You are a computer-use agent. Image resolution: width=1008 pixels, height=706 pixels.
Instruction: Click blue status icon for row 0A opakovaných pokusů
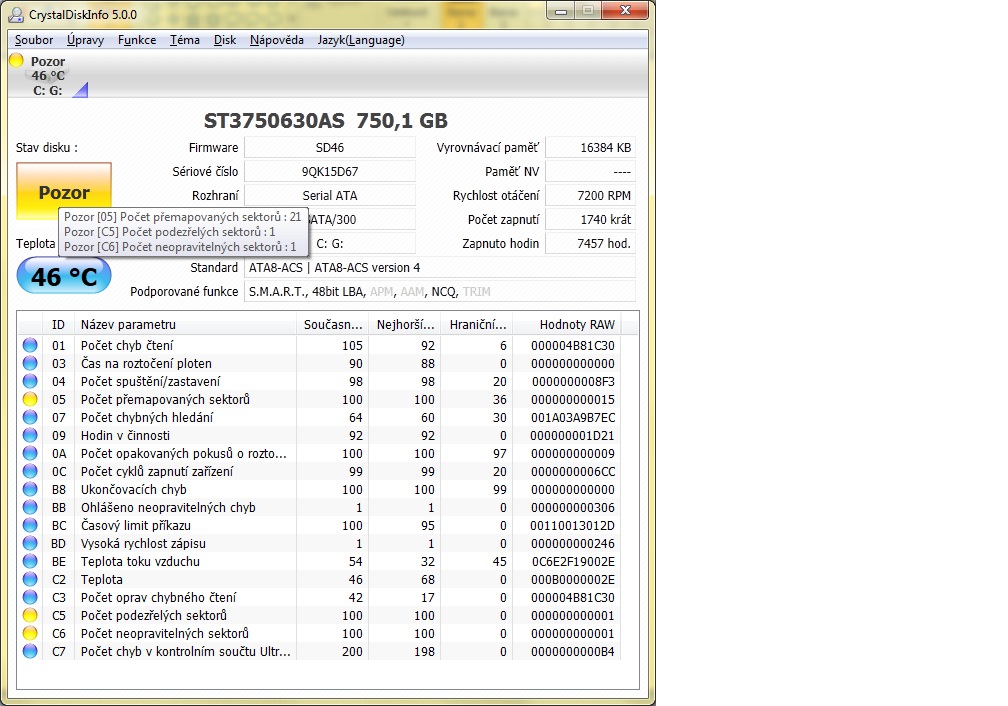pyautogui.click(x=30, y=453)
